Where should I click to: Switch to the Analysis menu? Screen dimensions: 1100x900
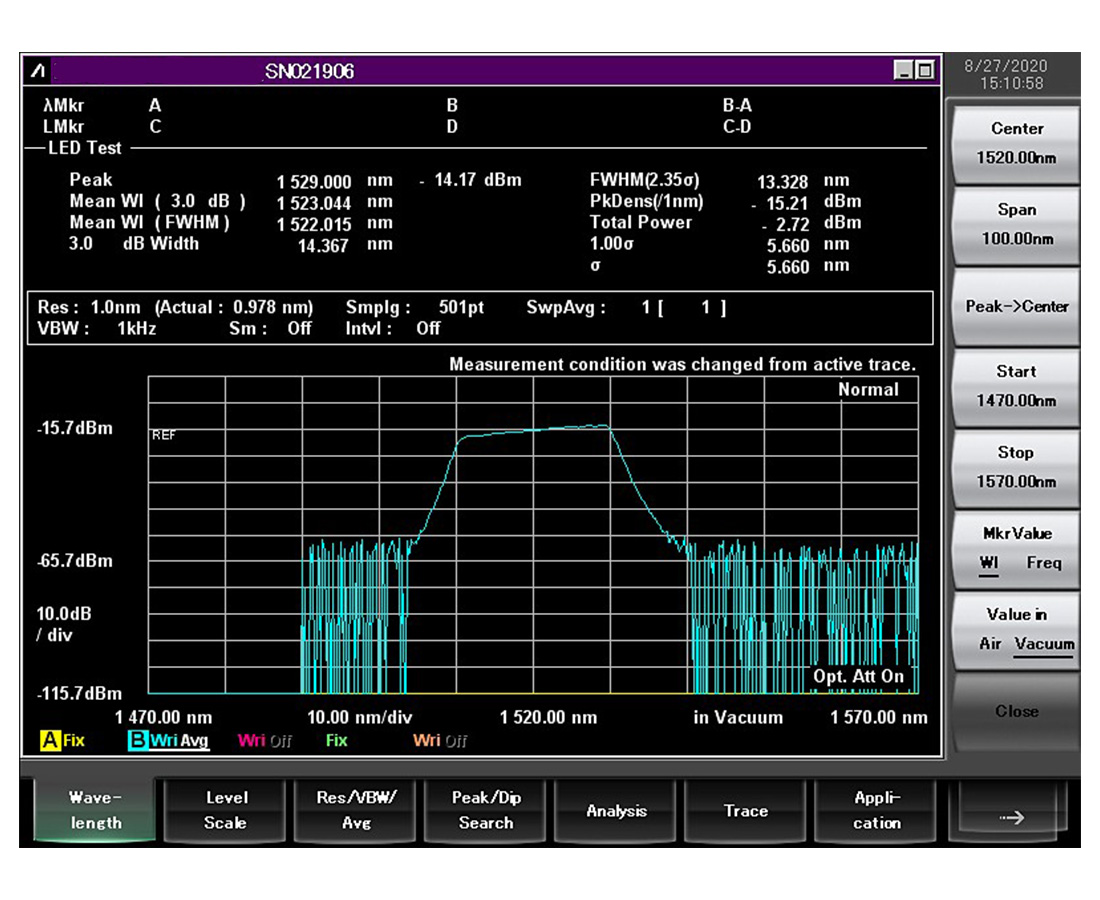(x=616, y=811)
